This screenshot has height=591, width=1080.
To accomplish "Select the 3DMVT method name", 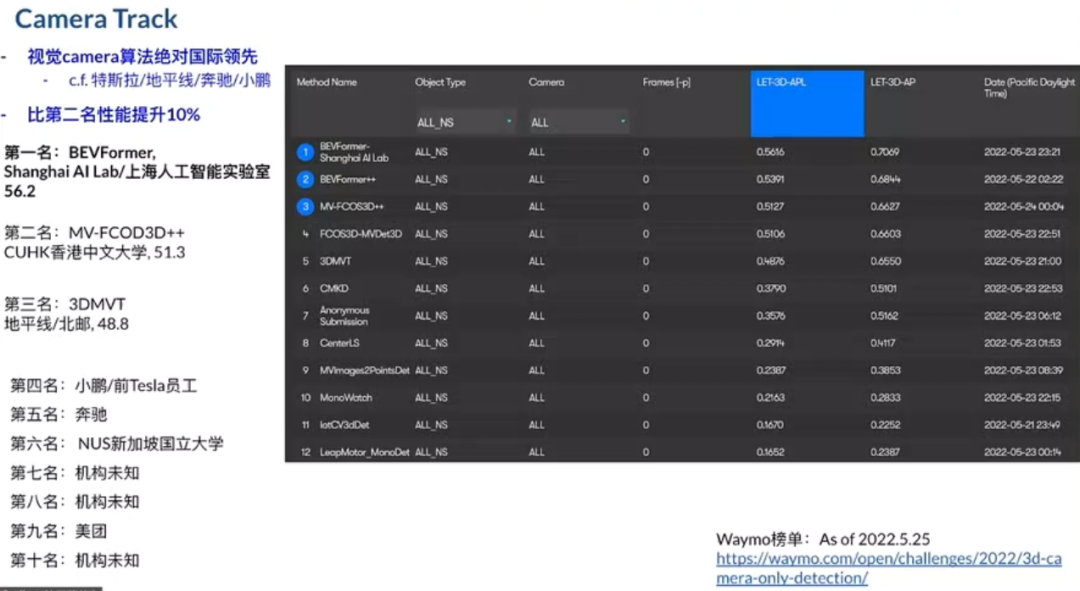I will pos(335,262).
